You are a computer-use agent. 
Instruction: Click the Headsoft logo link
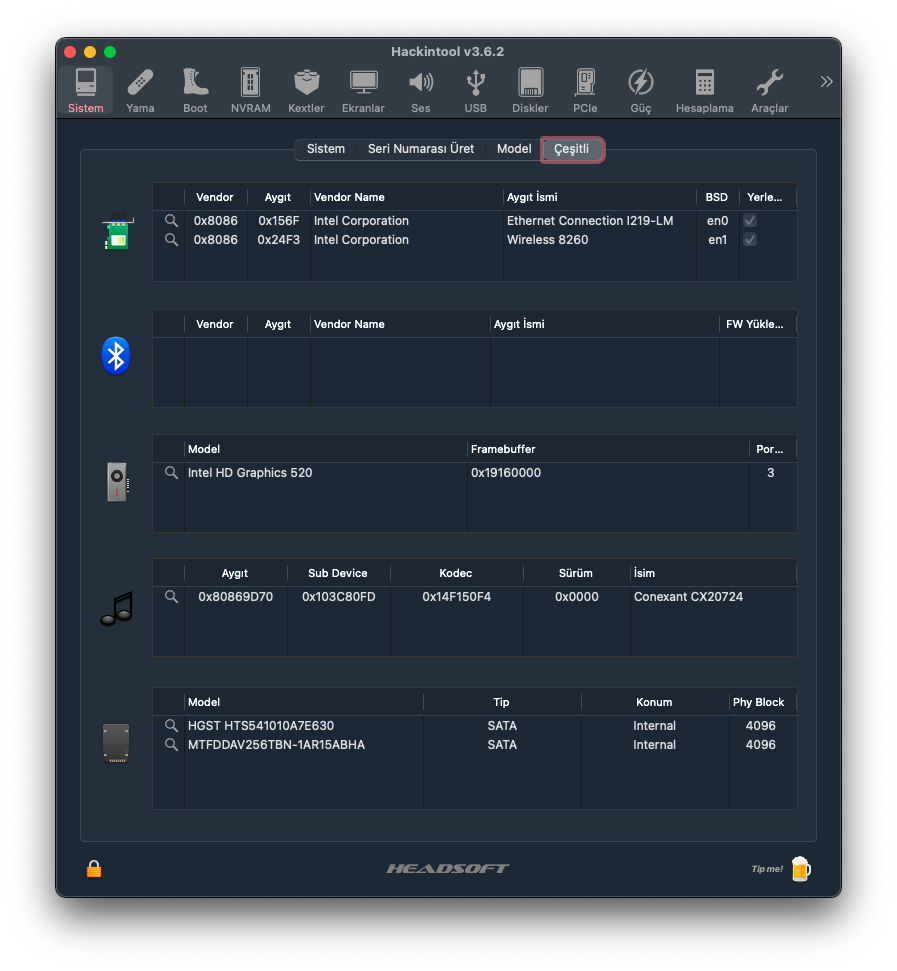click(448, 868)
